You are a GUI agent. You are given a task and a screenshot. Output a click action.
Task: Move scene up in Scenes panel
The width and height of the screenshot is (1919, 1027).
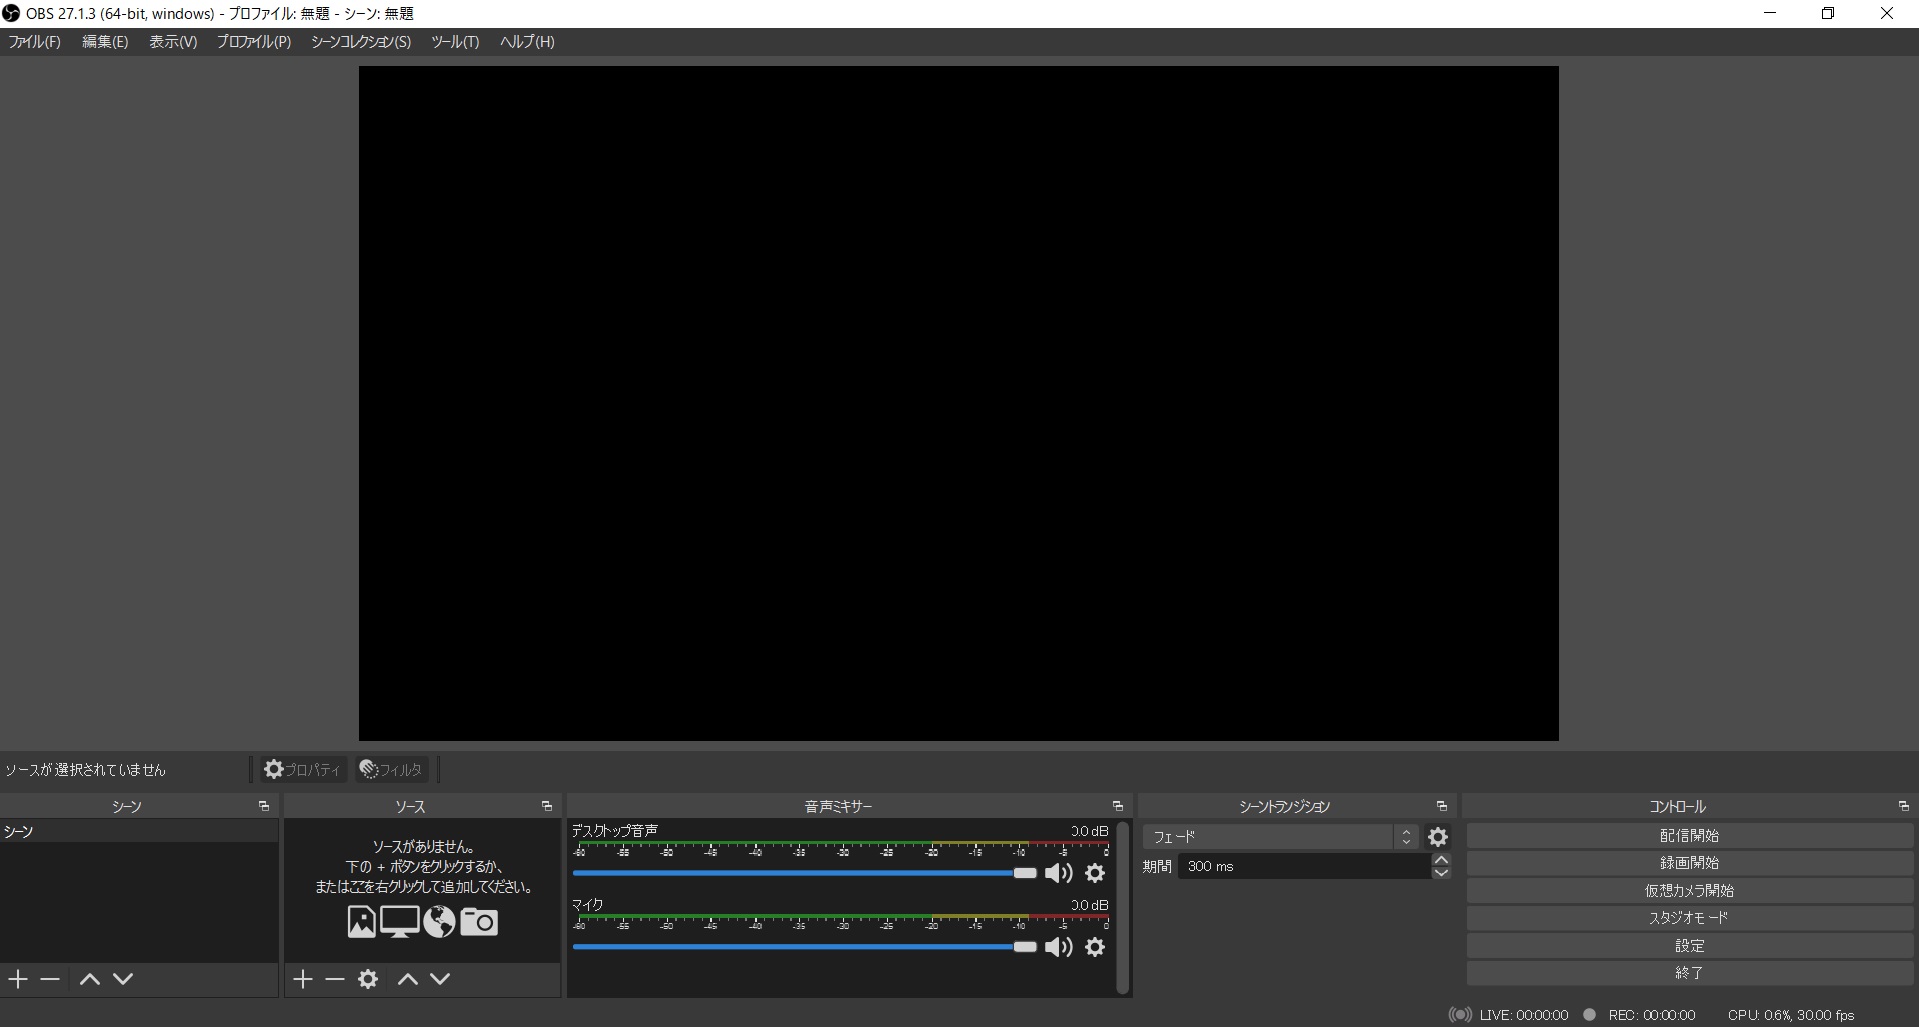click(x=90, y=979)
